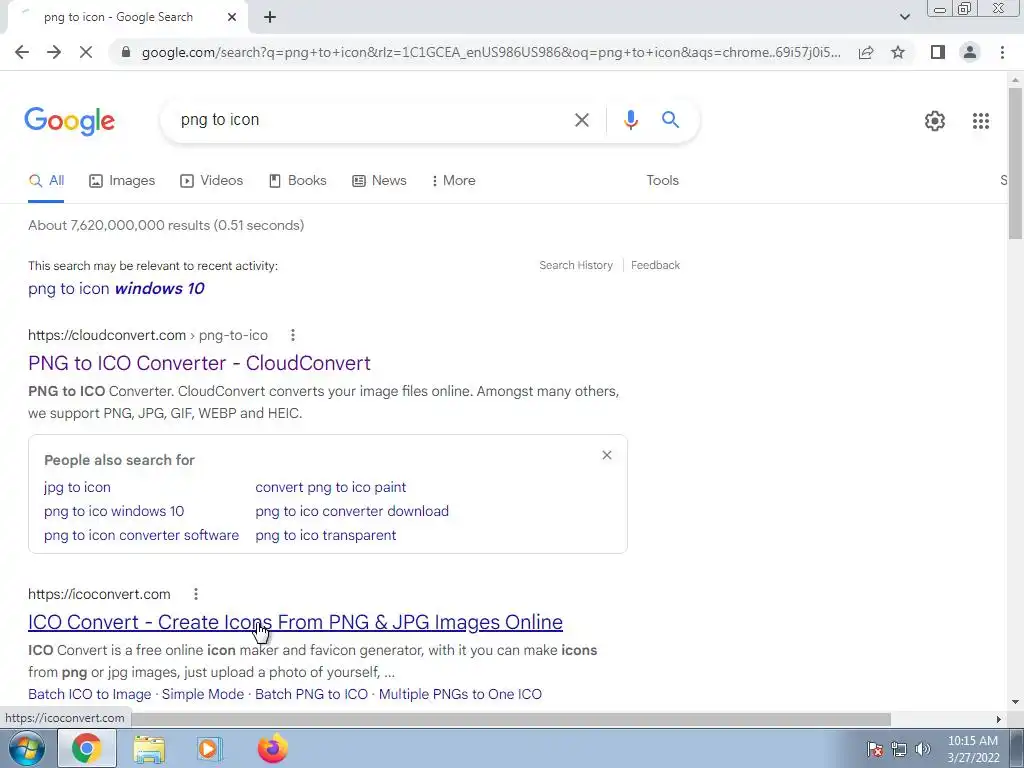Screen dimensions: 1024x768
Task: Open Google settings gear
Action: click(935, 121)
